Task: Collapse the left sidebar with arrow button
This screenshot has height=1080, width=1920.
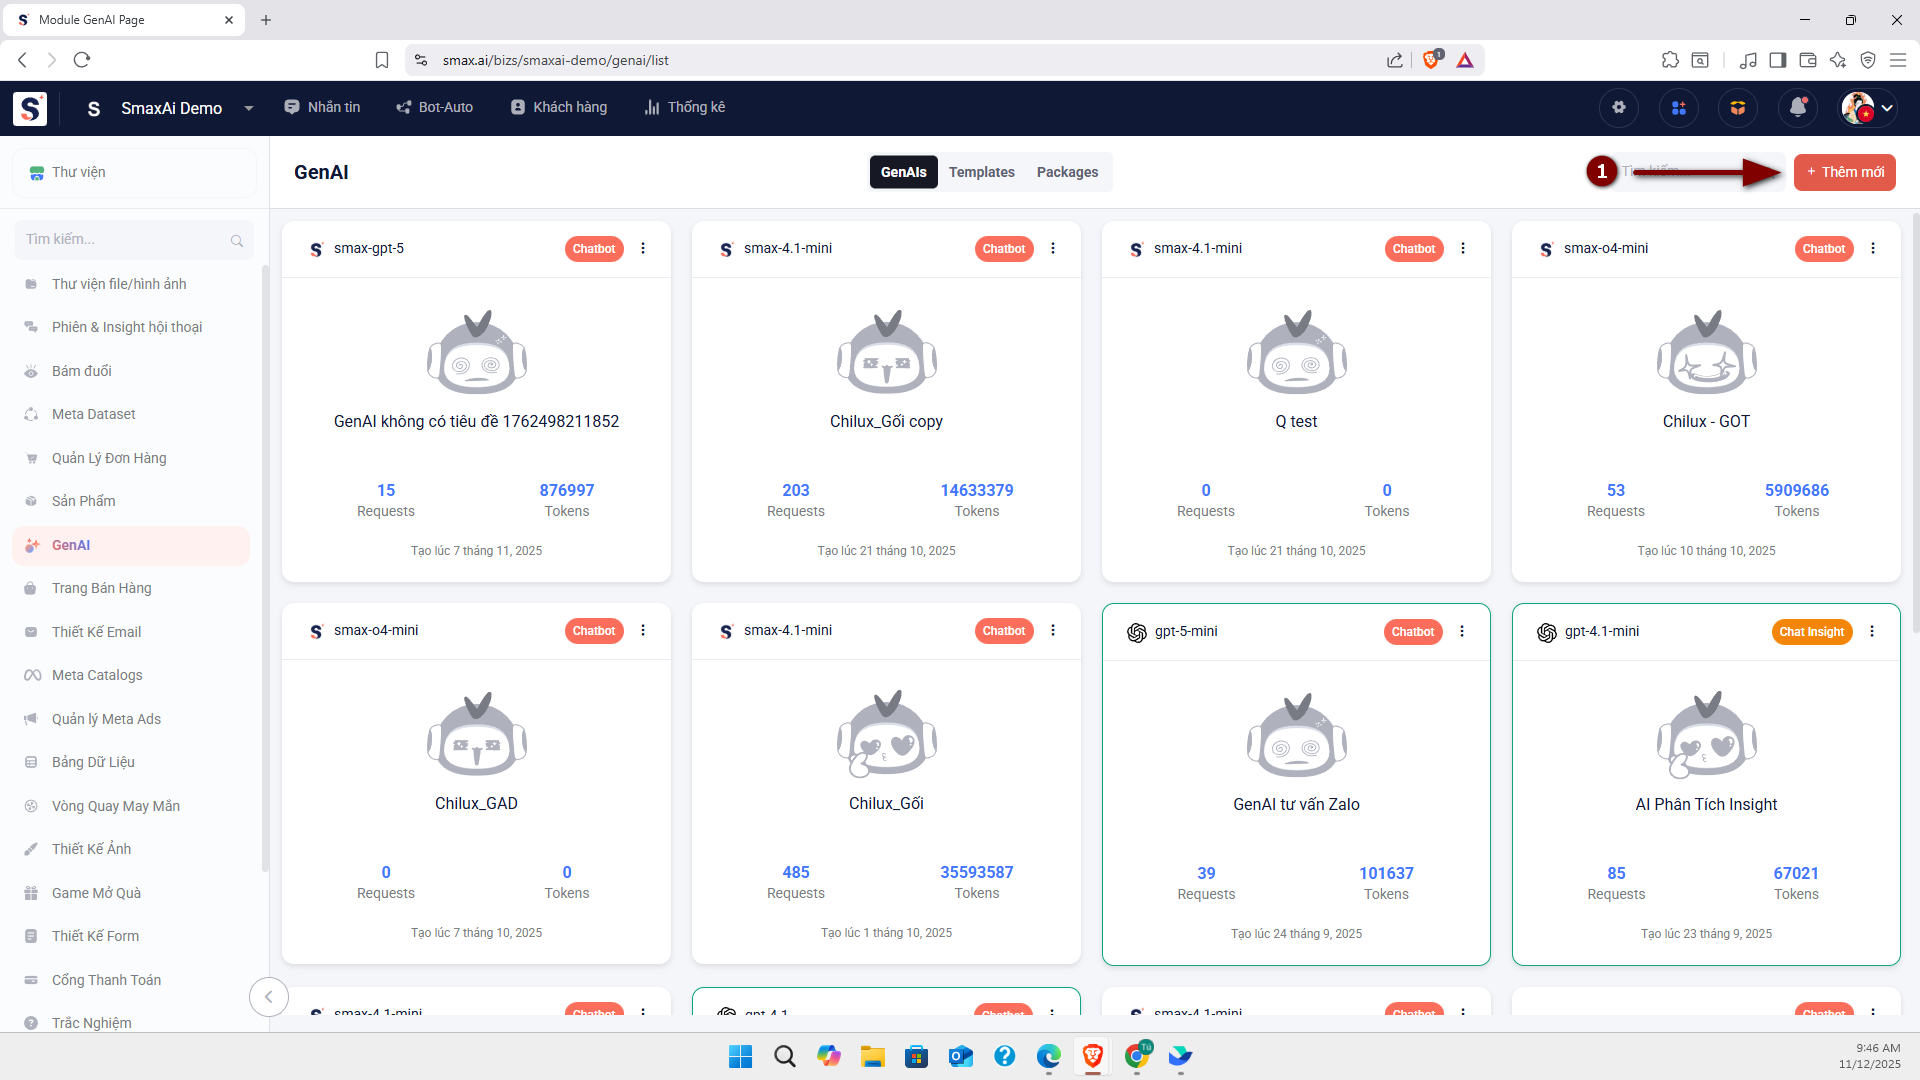Action: click(268, 996)
